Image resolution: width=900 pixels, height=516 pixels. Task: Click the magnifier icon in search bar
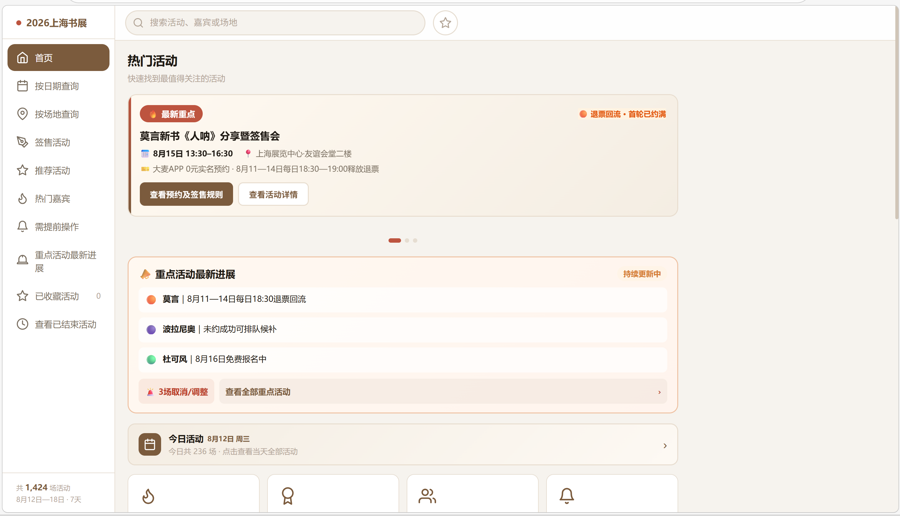pos(138,23)
